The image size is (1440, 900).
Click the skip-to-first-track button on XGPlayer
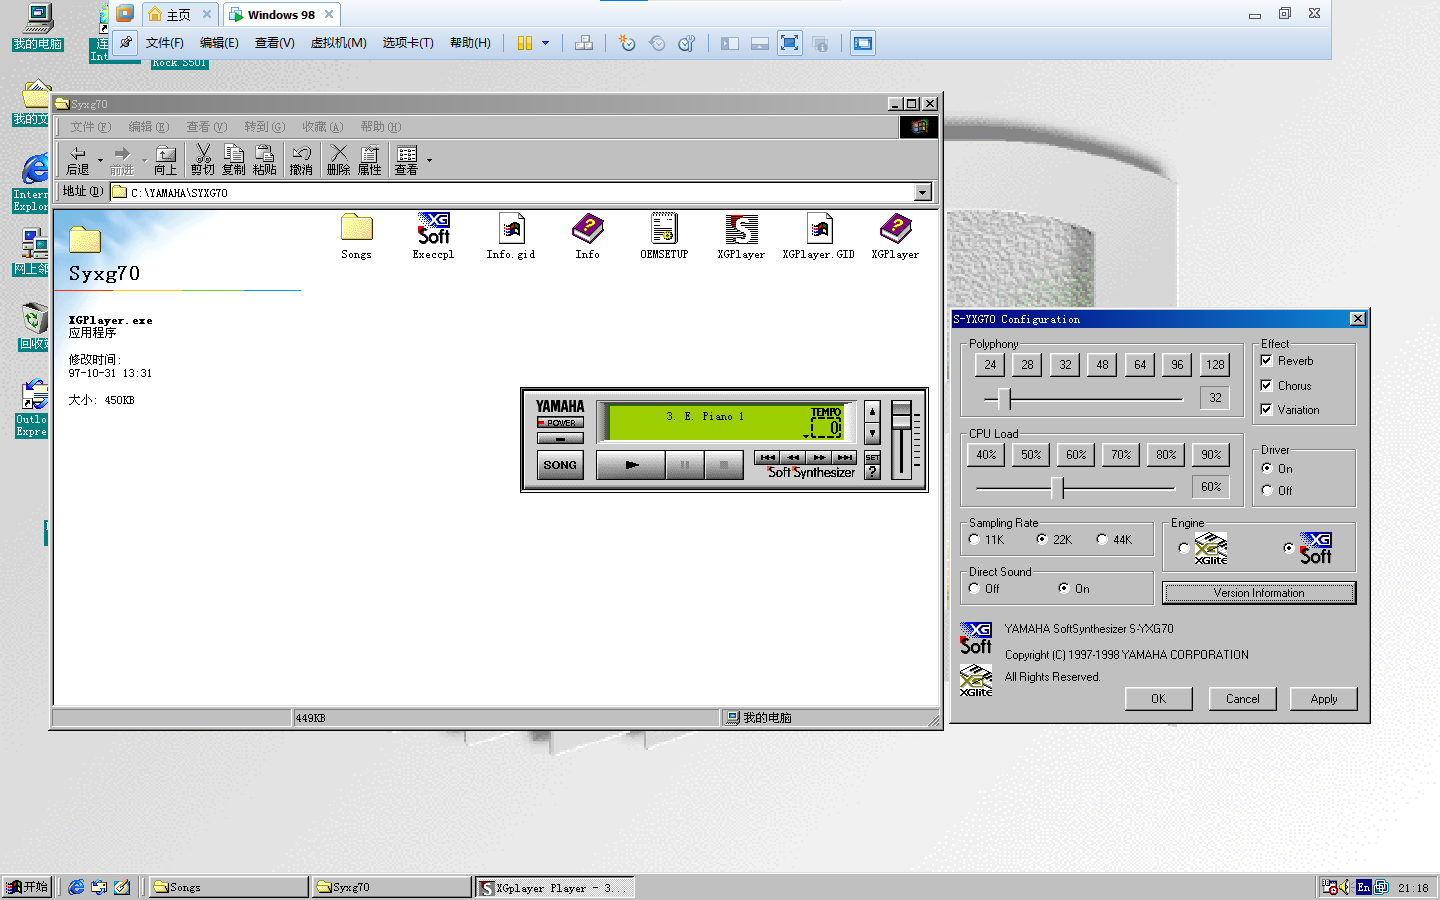(x=767, y=457)
